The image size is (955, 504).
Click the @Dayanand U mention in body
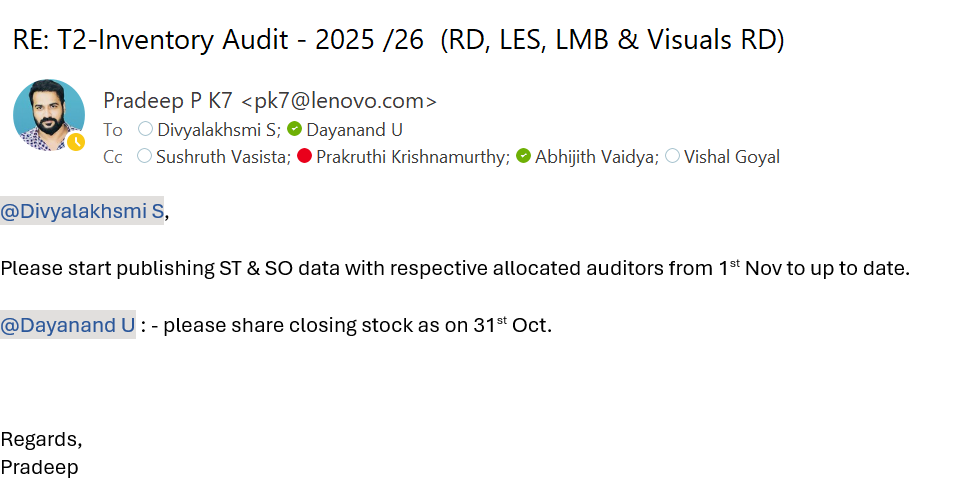pyautogui.click(x=67, y=325)
